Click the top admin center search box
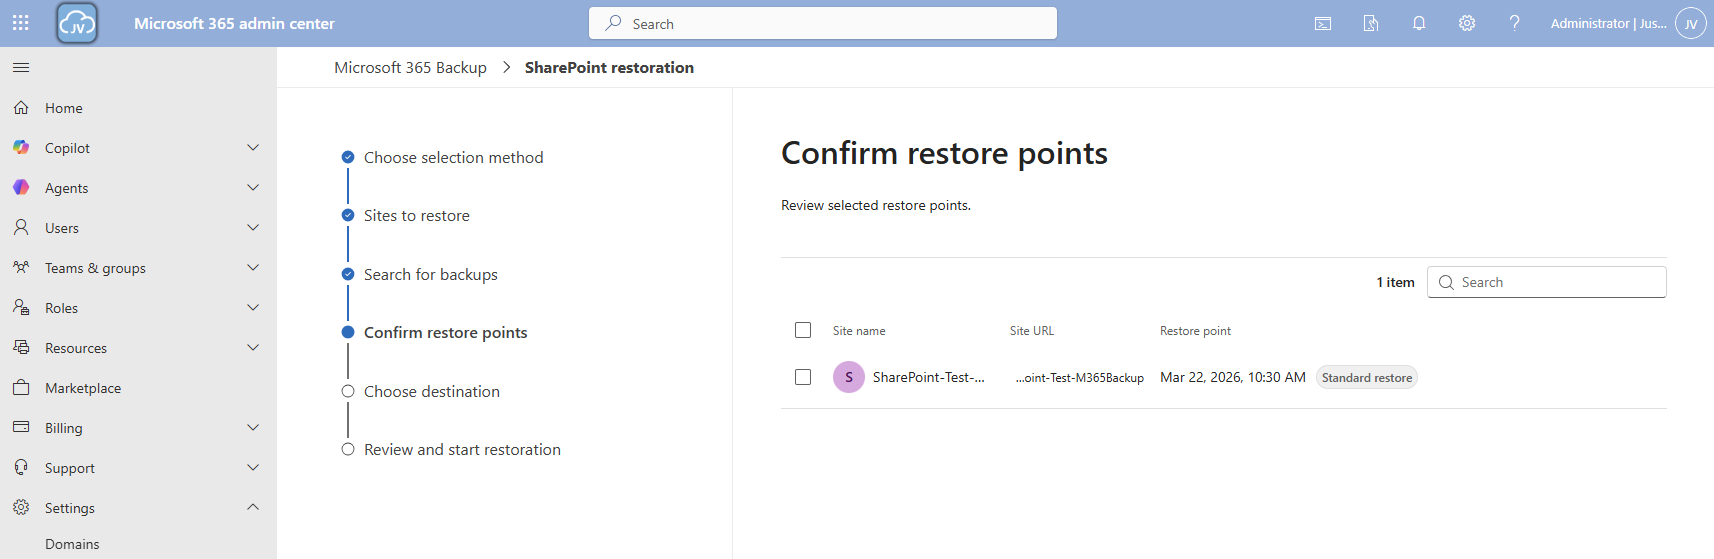 [823, 23]
